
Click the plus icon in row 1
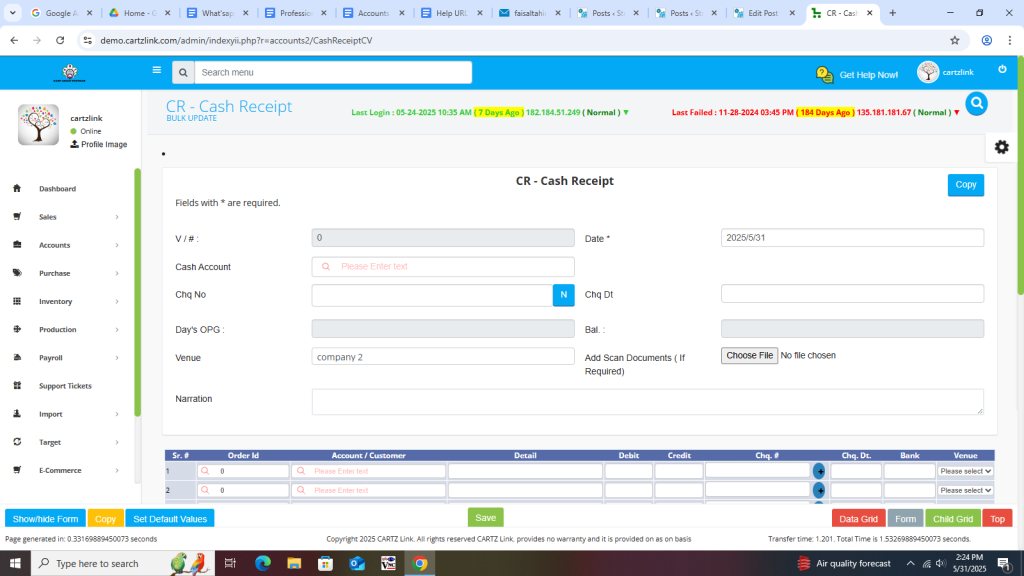tap(819, 471)
